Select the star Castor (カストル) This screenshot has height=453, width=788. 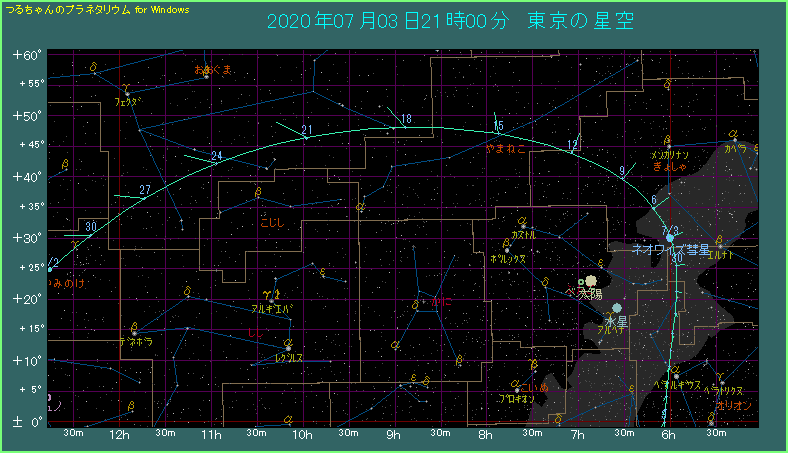point(523,225)
